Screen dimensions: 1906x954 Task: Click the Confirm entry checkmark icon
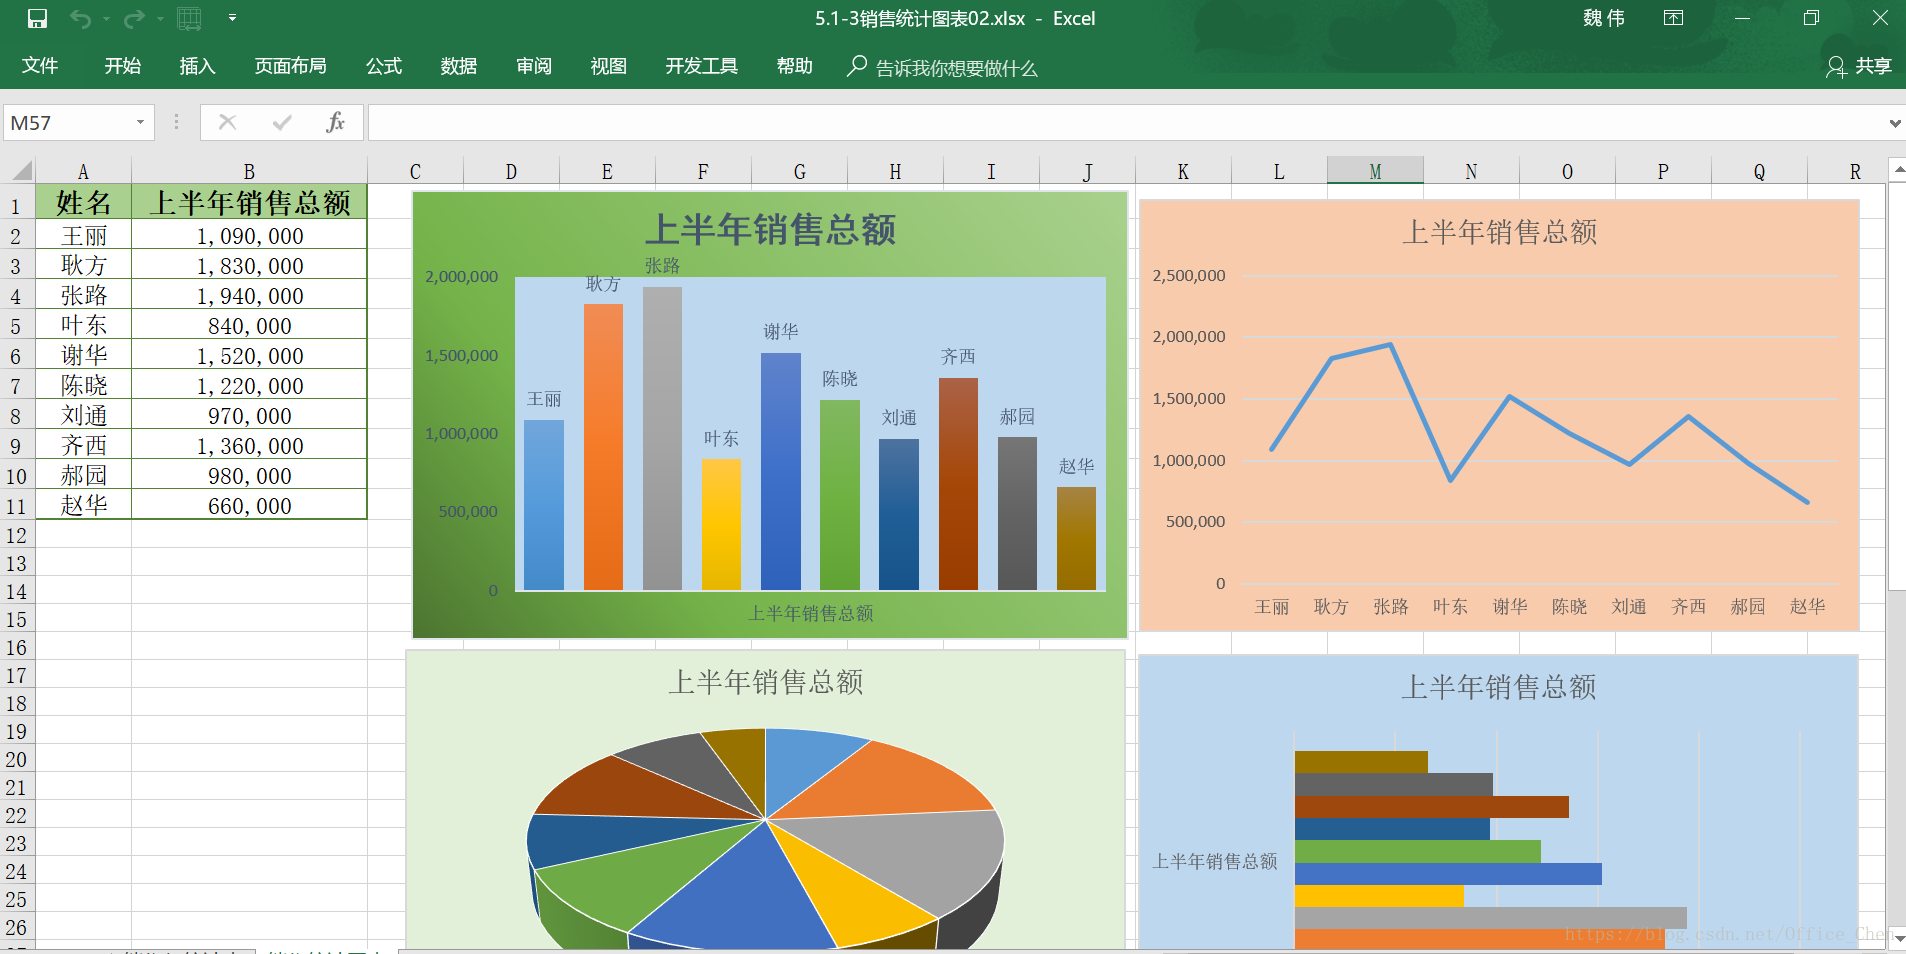coord(282,122)
